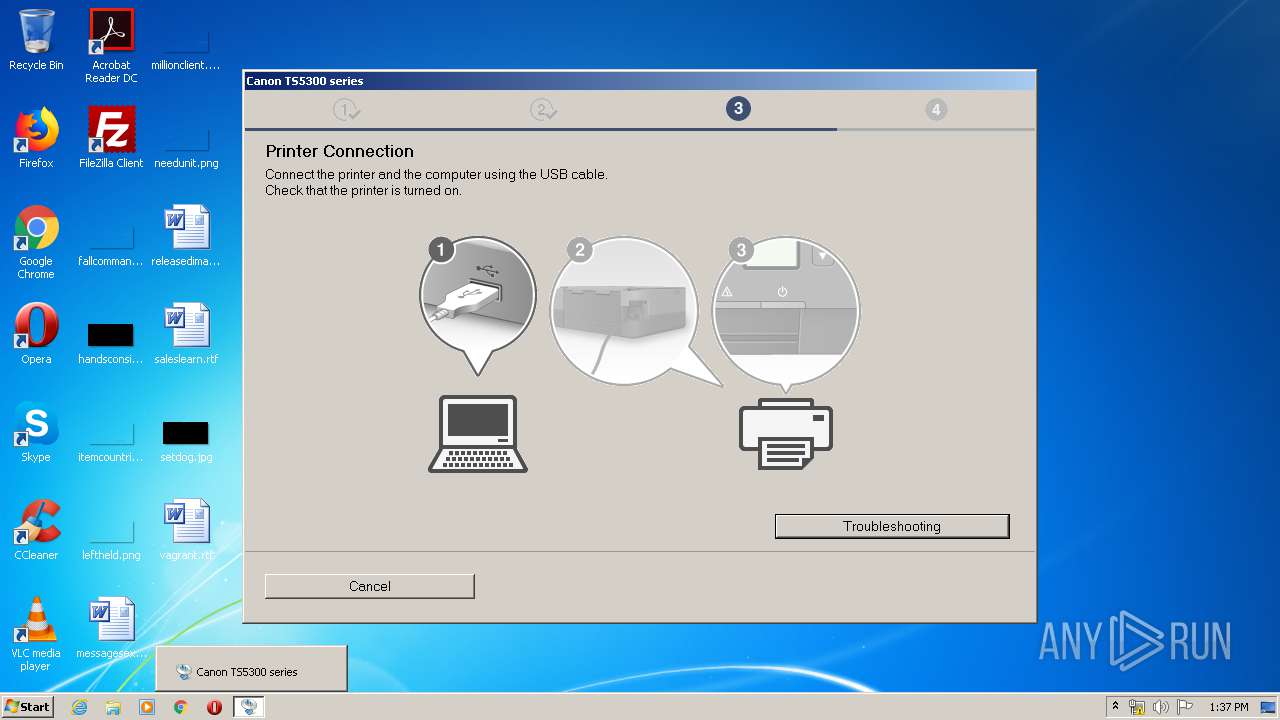Viewport: 1280px width, 720px height.
Task: Open media player taskbar icon
Action: [x=147, y=707]
